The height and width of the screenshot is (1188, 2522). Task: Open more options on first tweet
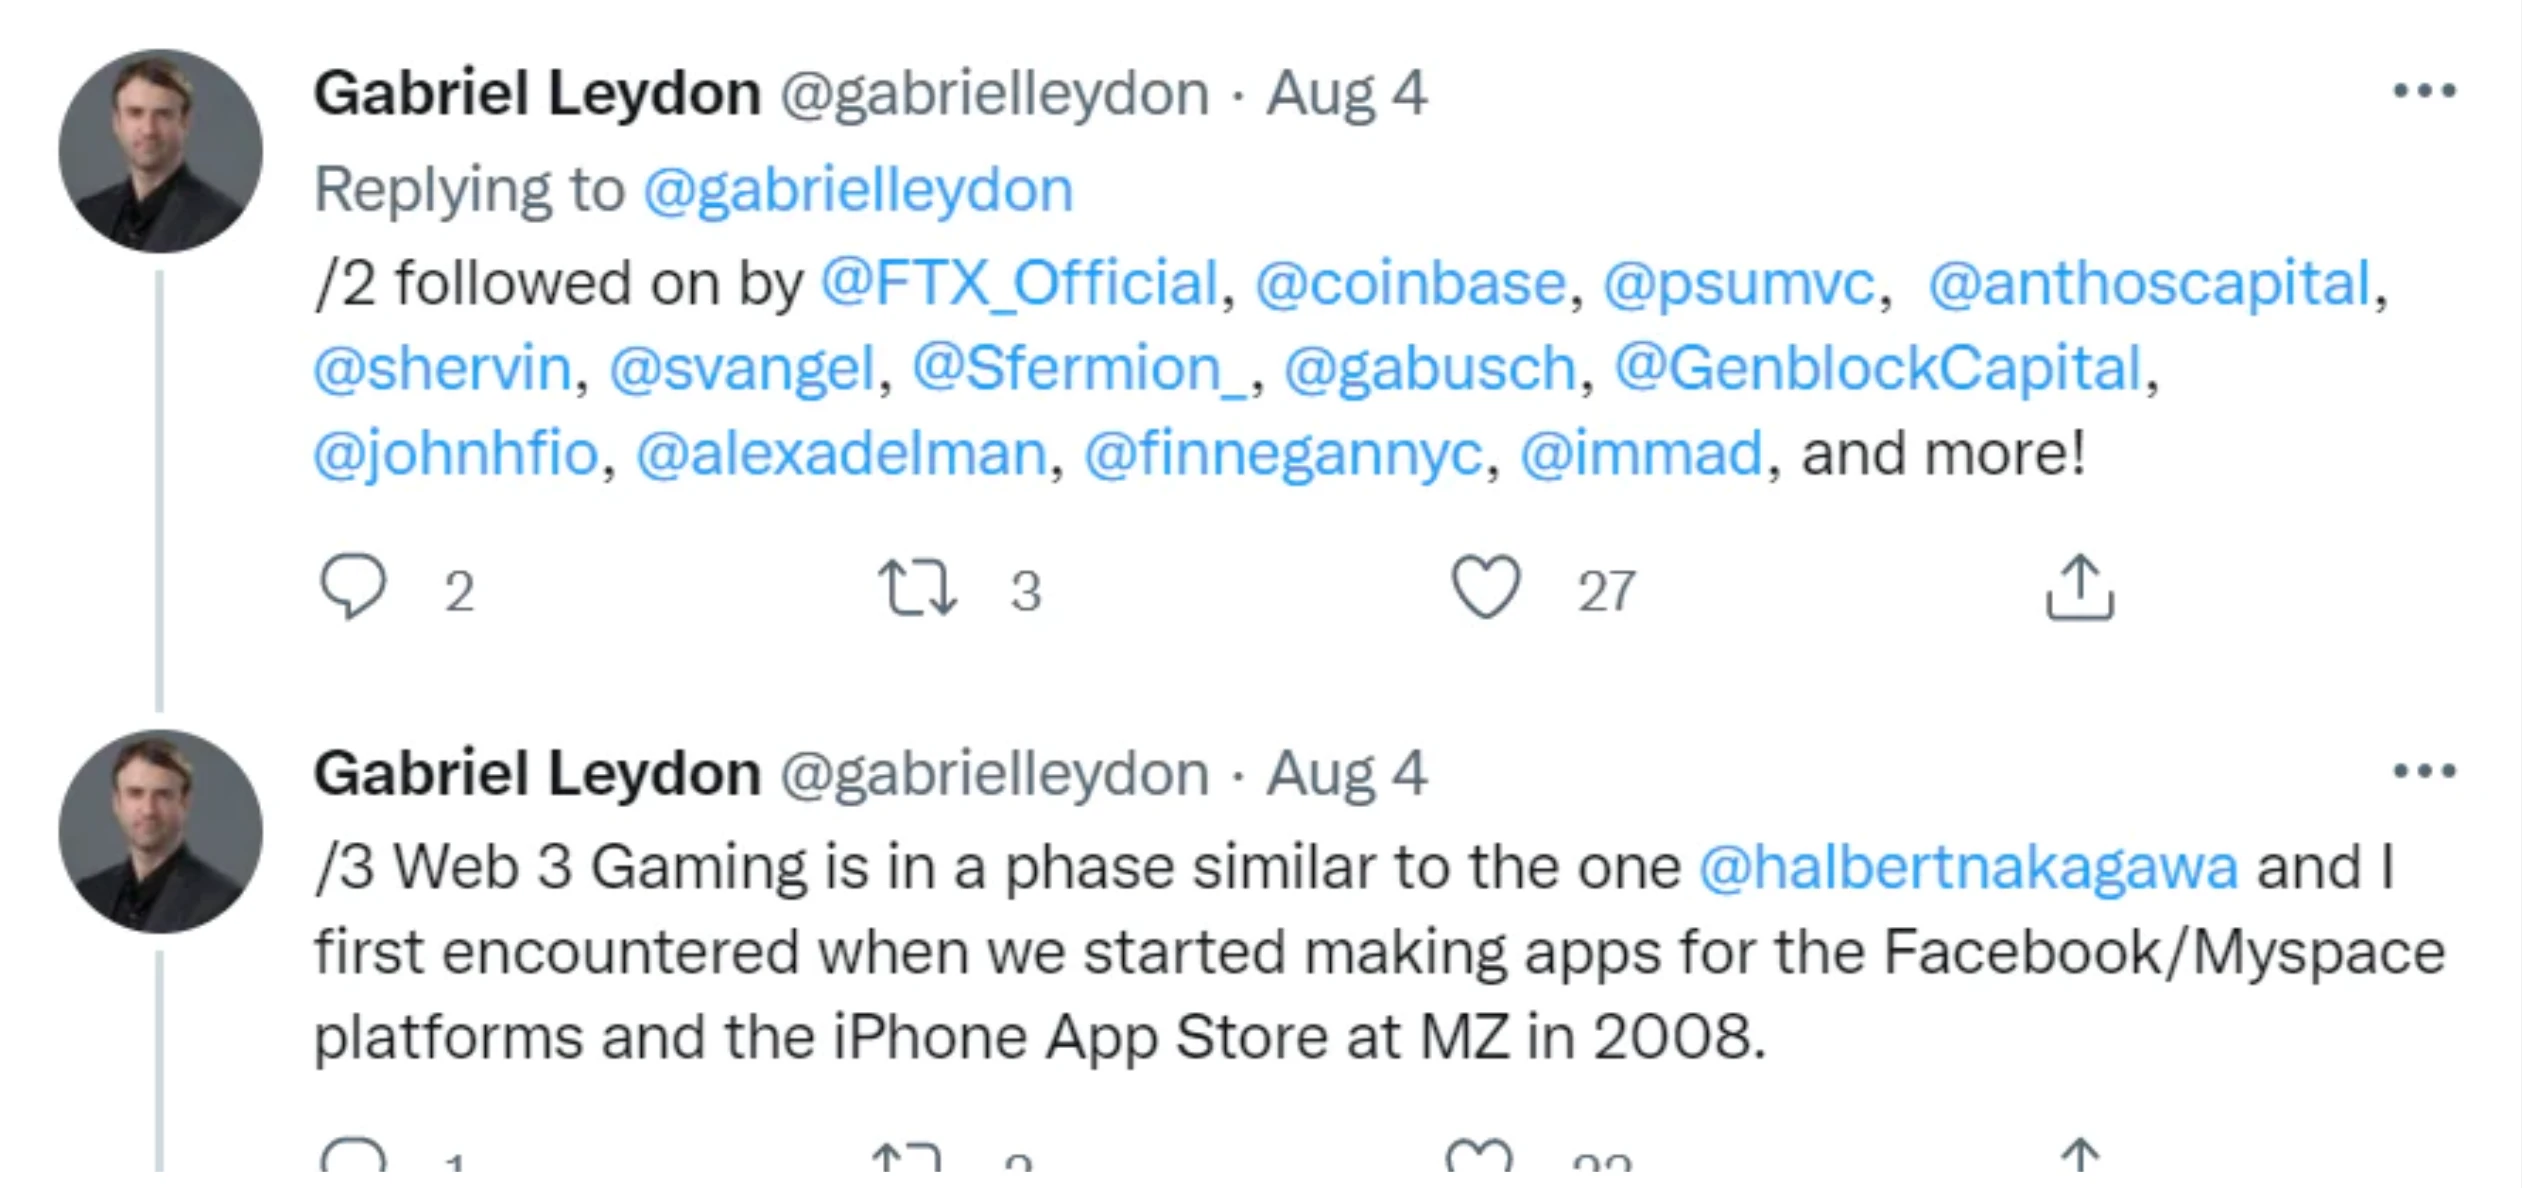2424,92
